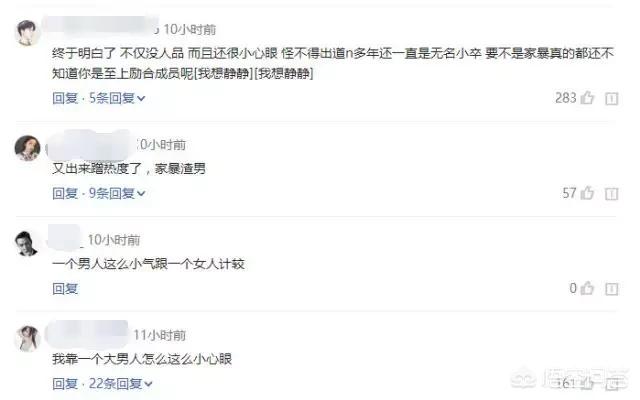Report the 家暴渣男 comment via flag icon
640x400 pixels.
click(611, 194)
